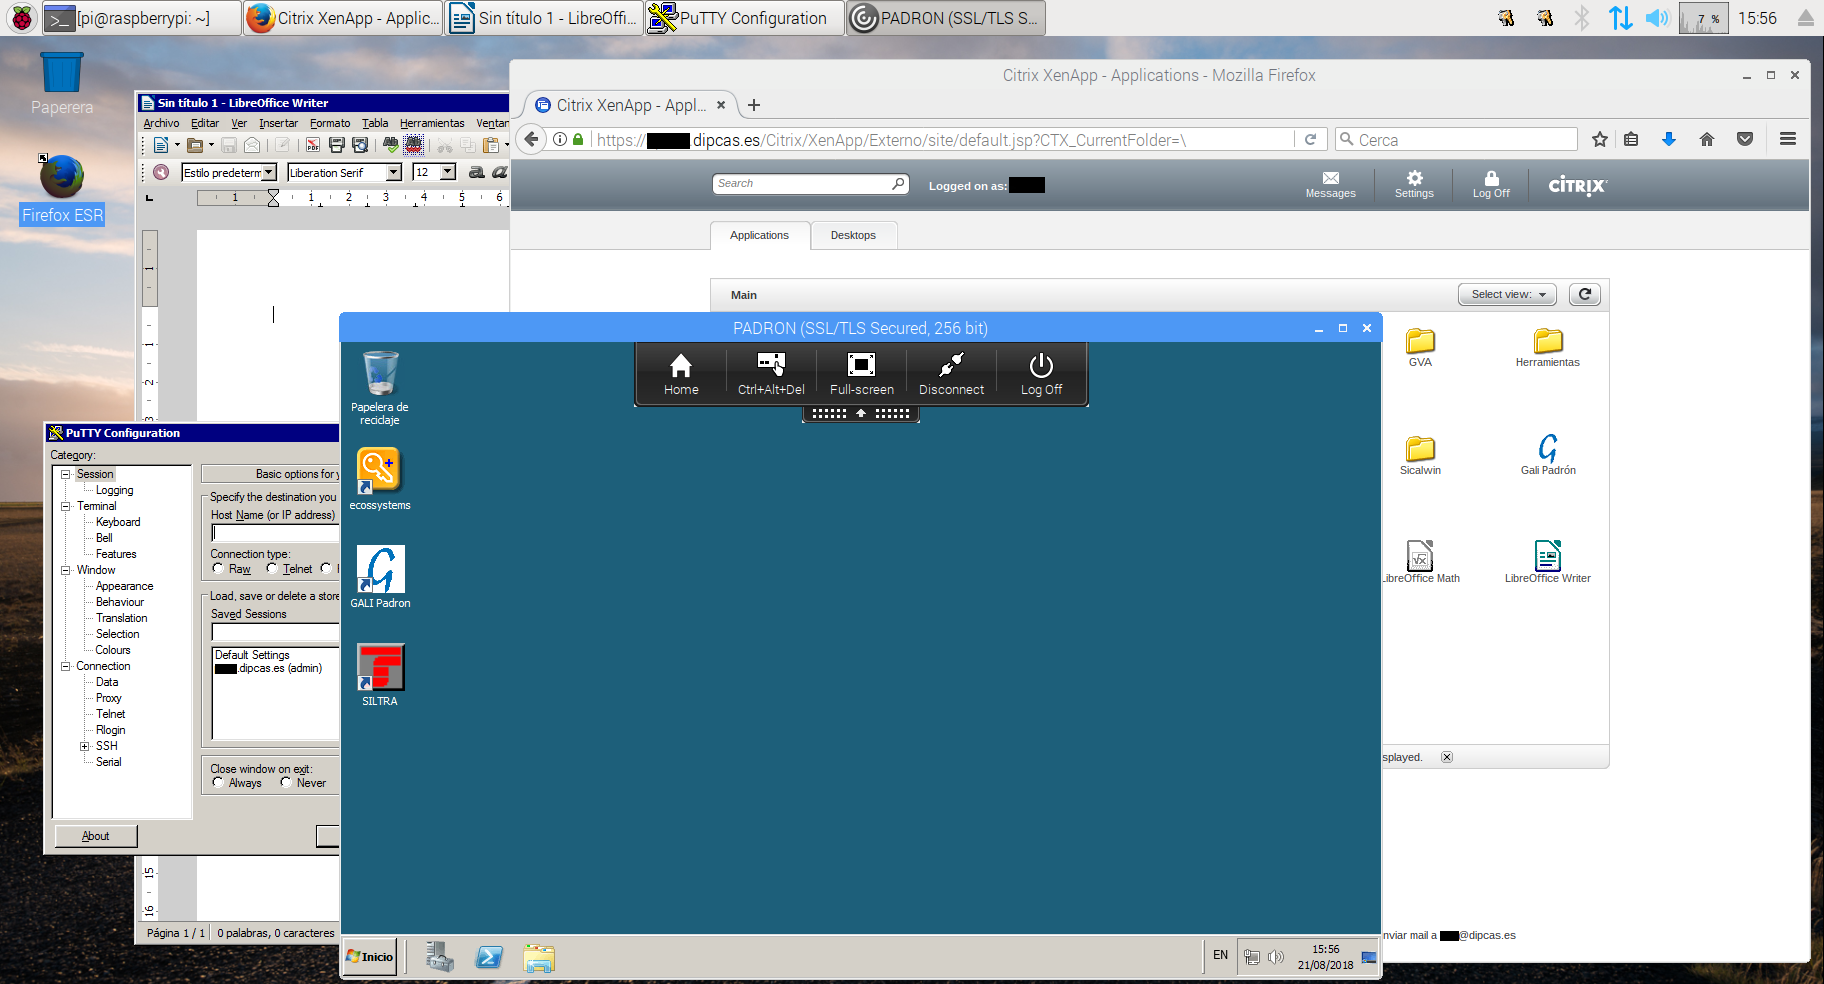Viewport: 1824px width, 984px height.
Task: Open the GALI Padron desktop shortcut
Action: (x=380, y=576)
